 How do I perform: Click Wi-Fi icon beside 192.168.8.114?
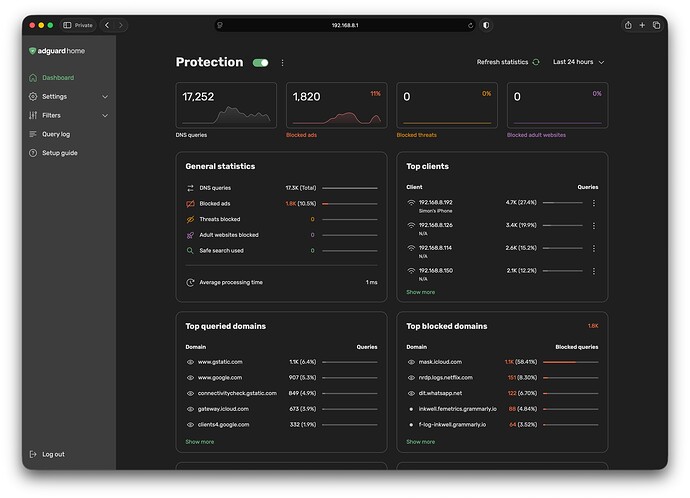(x=411, y=248)
